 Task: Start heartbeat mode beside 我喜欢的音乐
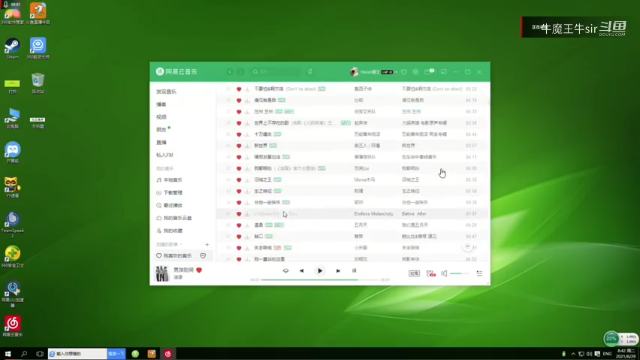coord(203,256)
